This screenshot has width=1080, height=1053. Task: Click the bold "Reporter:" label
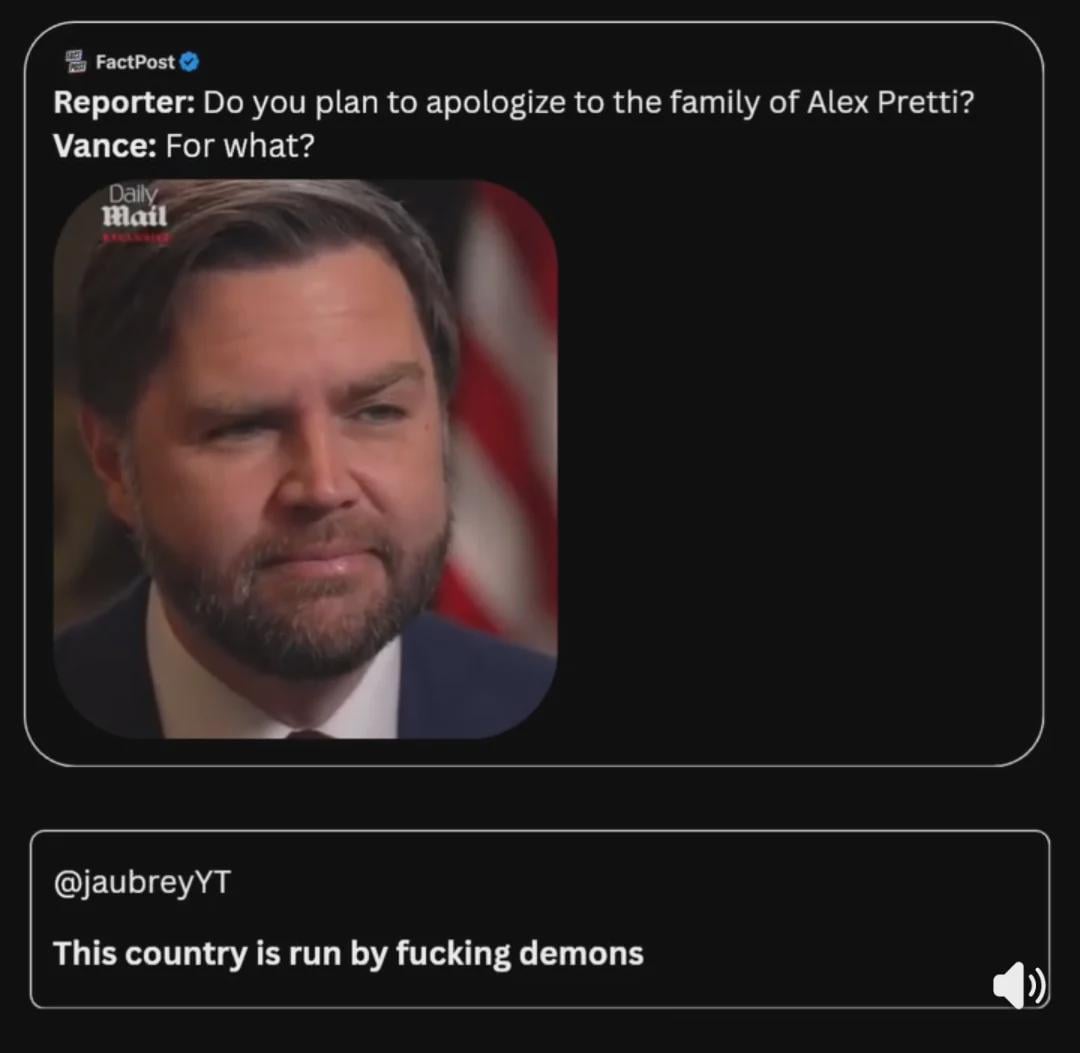[123, 102]
